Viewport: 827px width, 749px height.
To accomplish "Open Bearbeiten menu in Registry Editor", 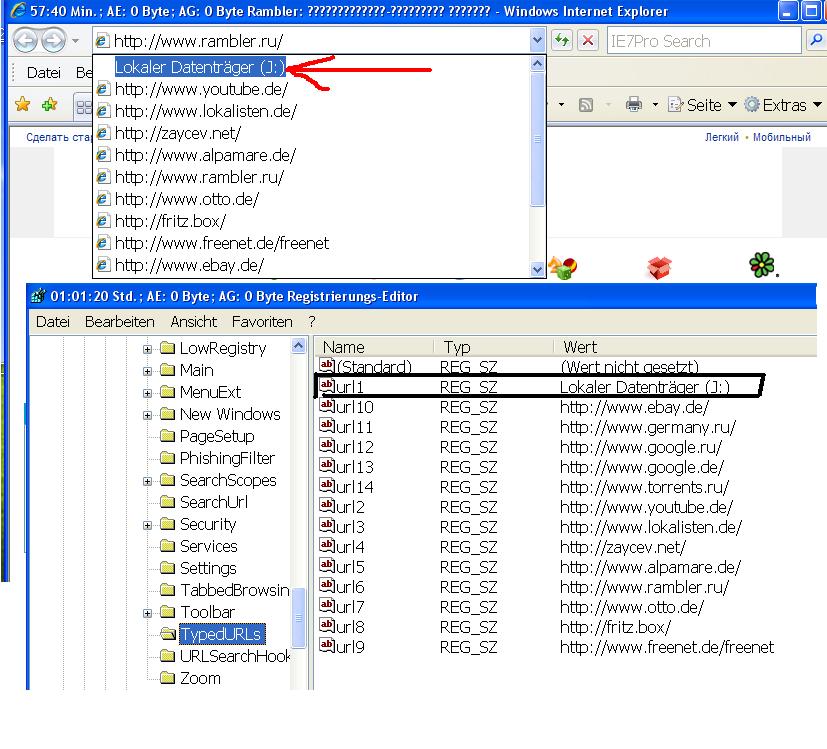I will tap(119, 322).
